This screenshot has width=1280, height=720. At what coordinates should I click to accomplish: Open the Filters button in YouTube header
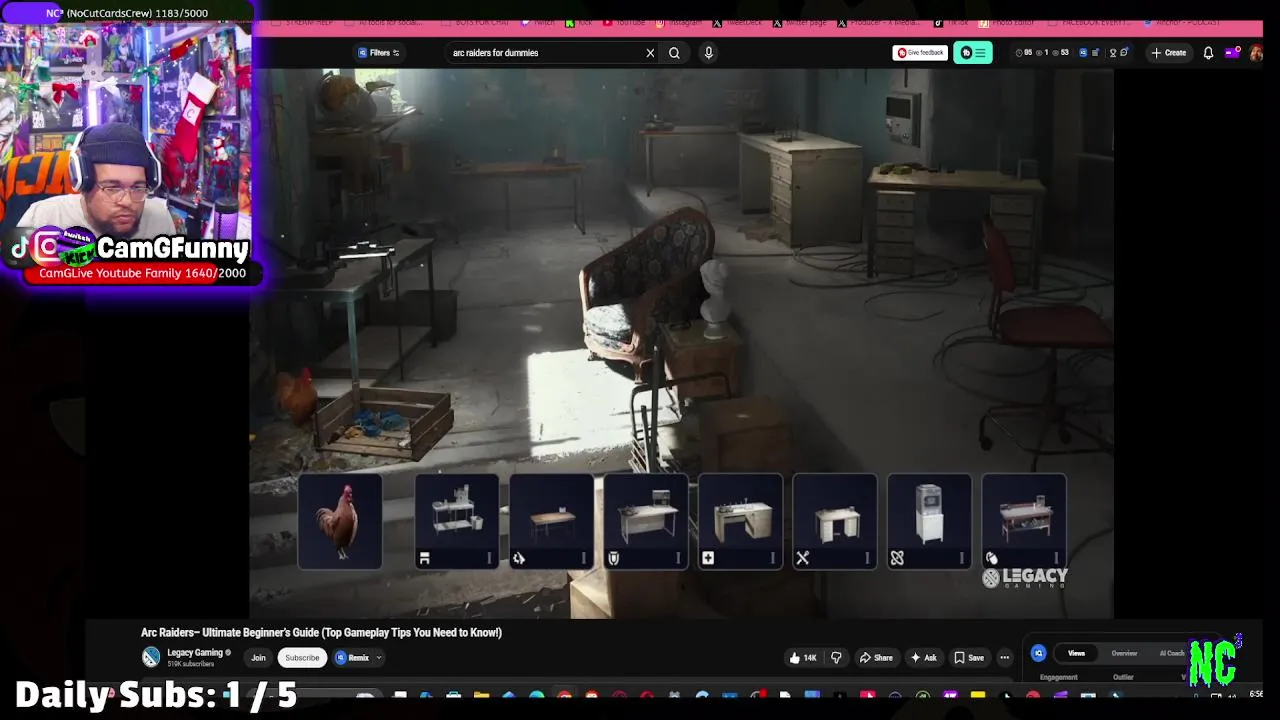click(x=378, y=53)
